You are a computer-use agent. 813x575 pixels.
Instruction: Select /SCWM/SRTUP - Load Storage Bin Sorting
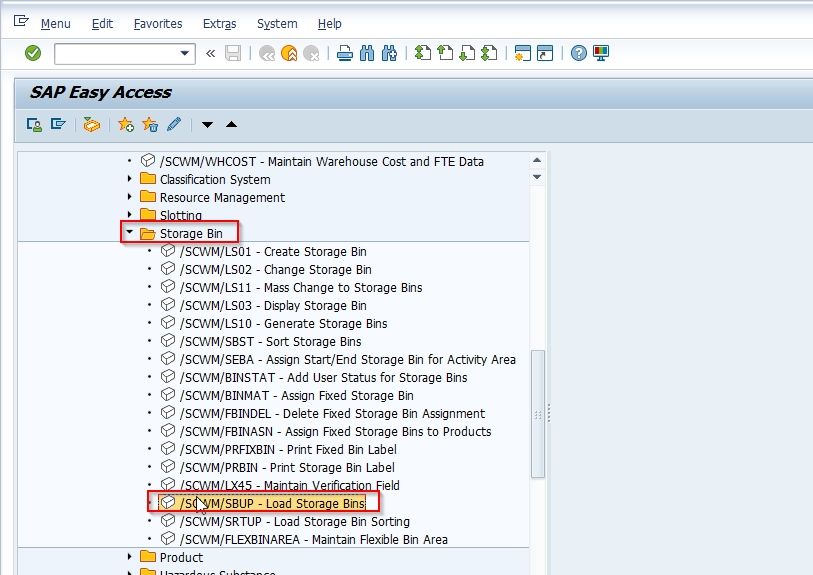295,521
